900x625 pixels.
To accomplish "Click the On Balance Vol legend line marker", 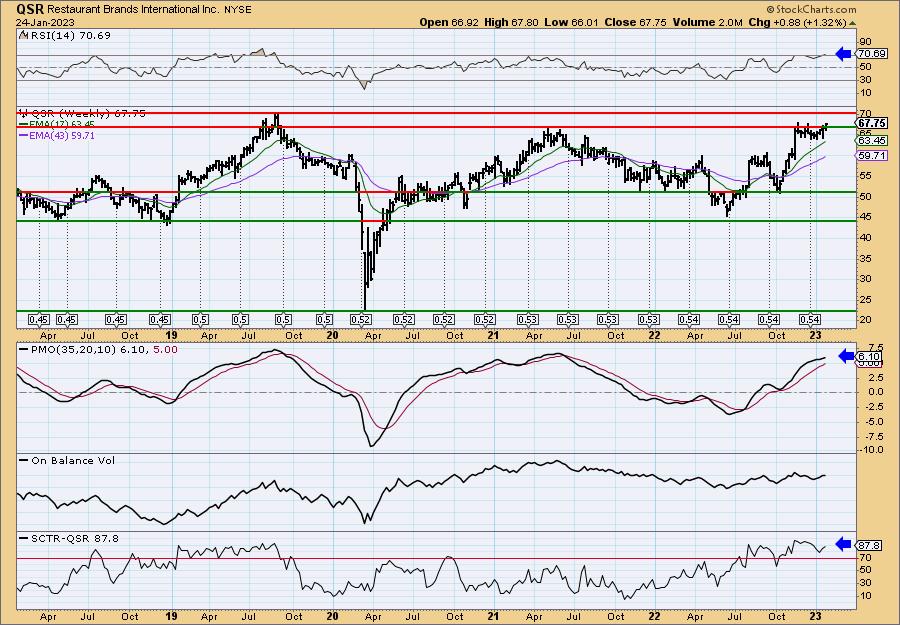I will pos(23,460).
